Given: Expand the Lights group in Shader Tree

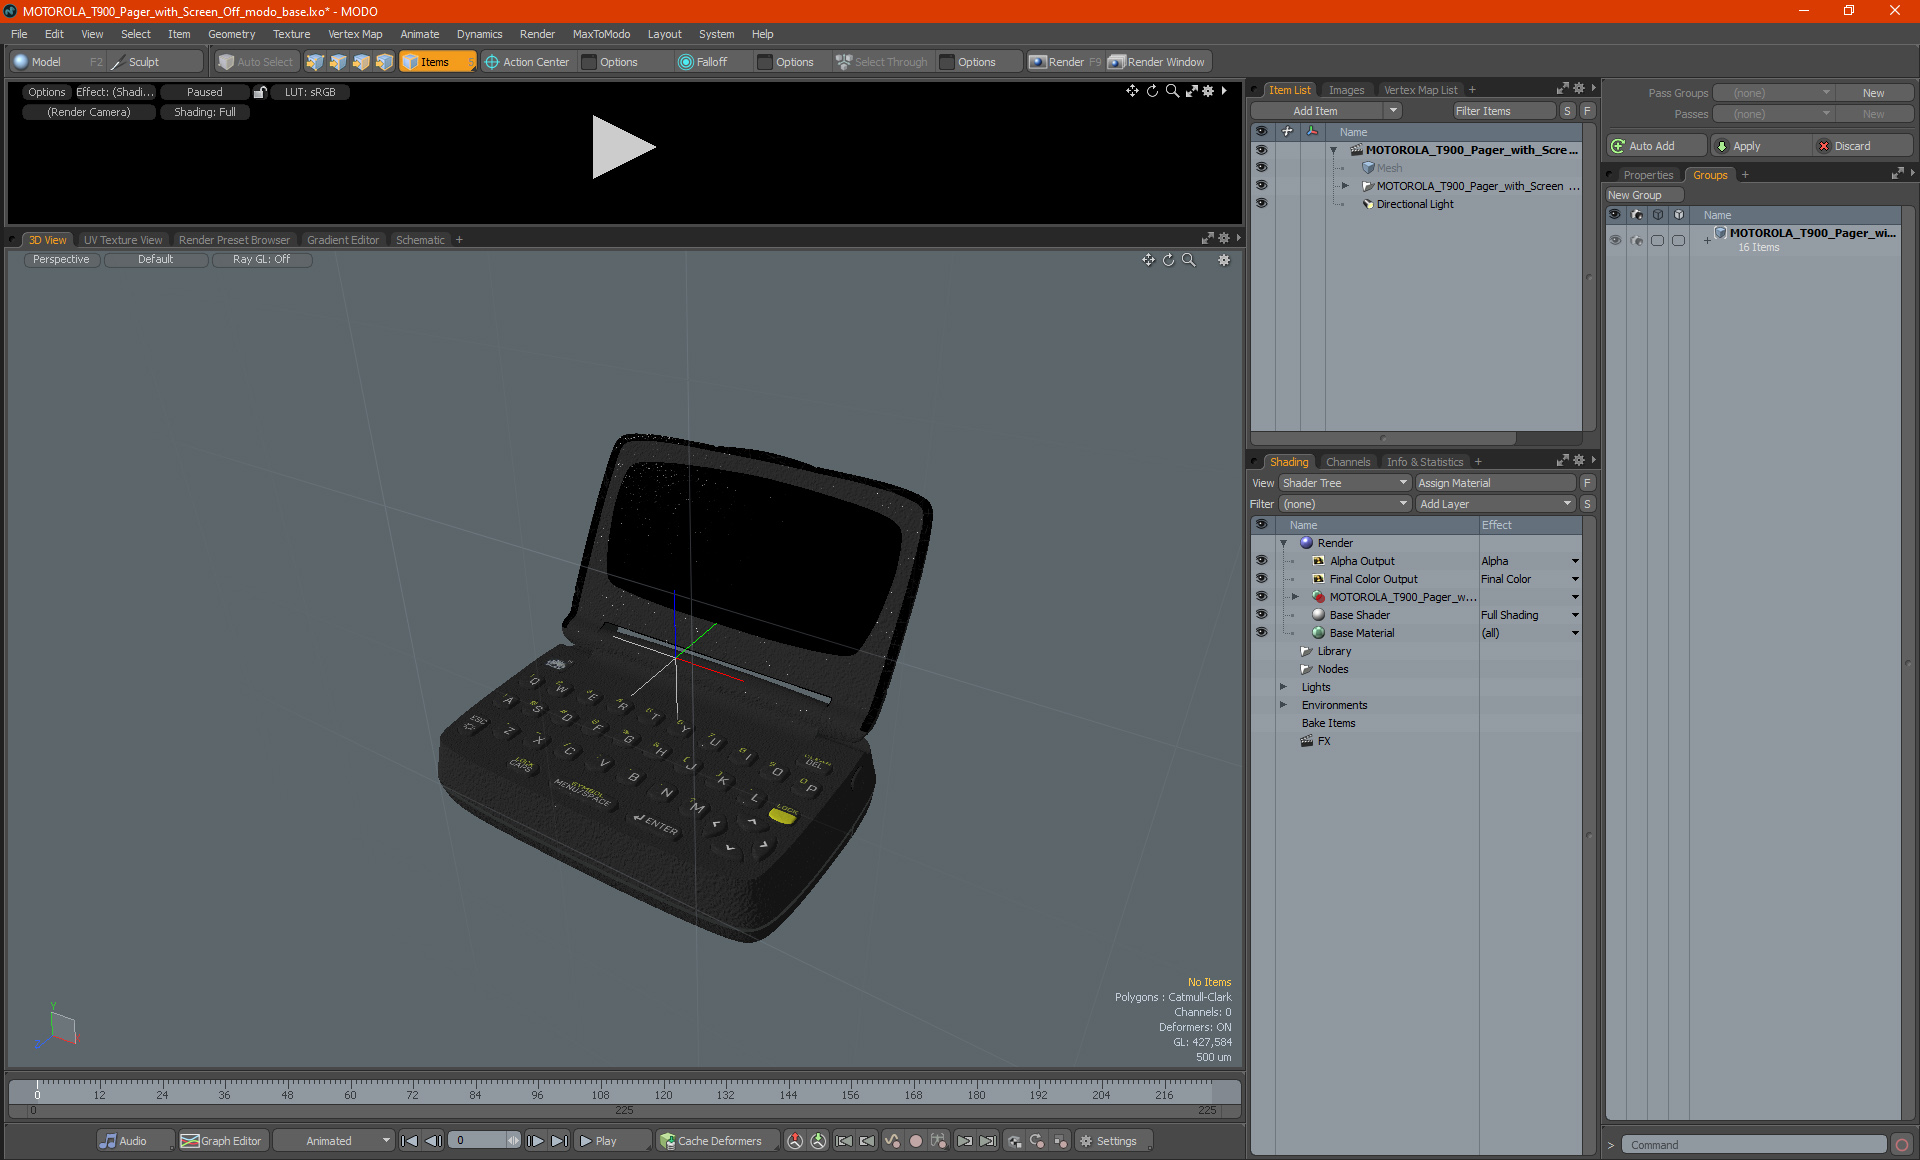Looking at the screenshot, I should pyautogui.click(x=1283, y=687).
